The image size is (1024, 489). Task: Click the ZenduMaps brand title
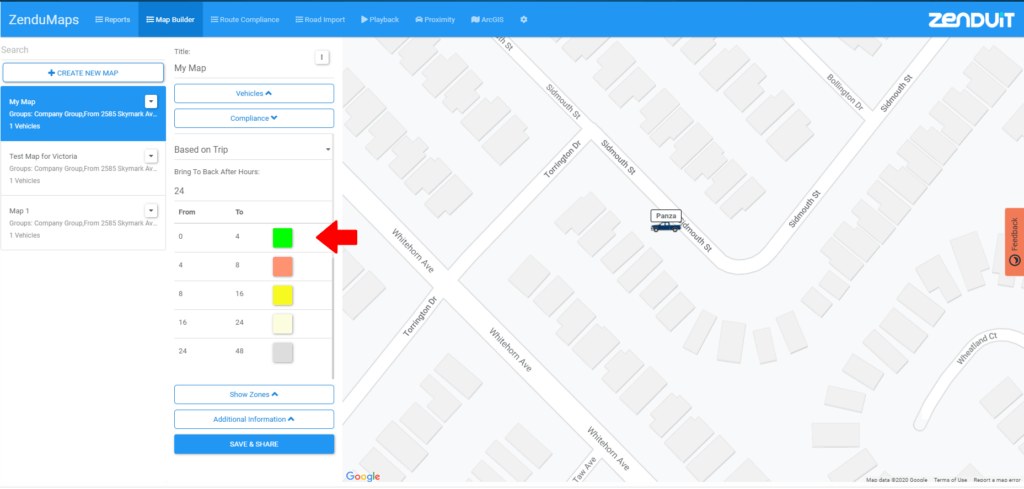pyautogui.click(x=44, y=20)
